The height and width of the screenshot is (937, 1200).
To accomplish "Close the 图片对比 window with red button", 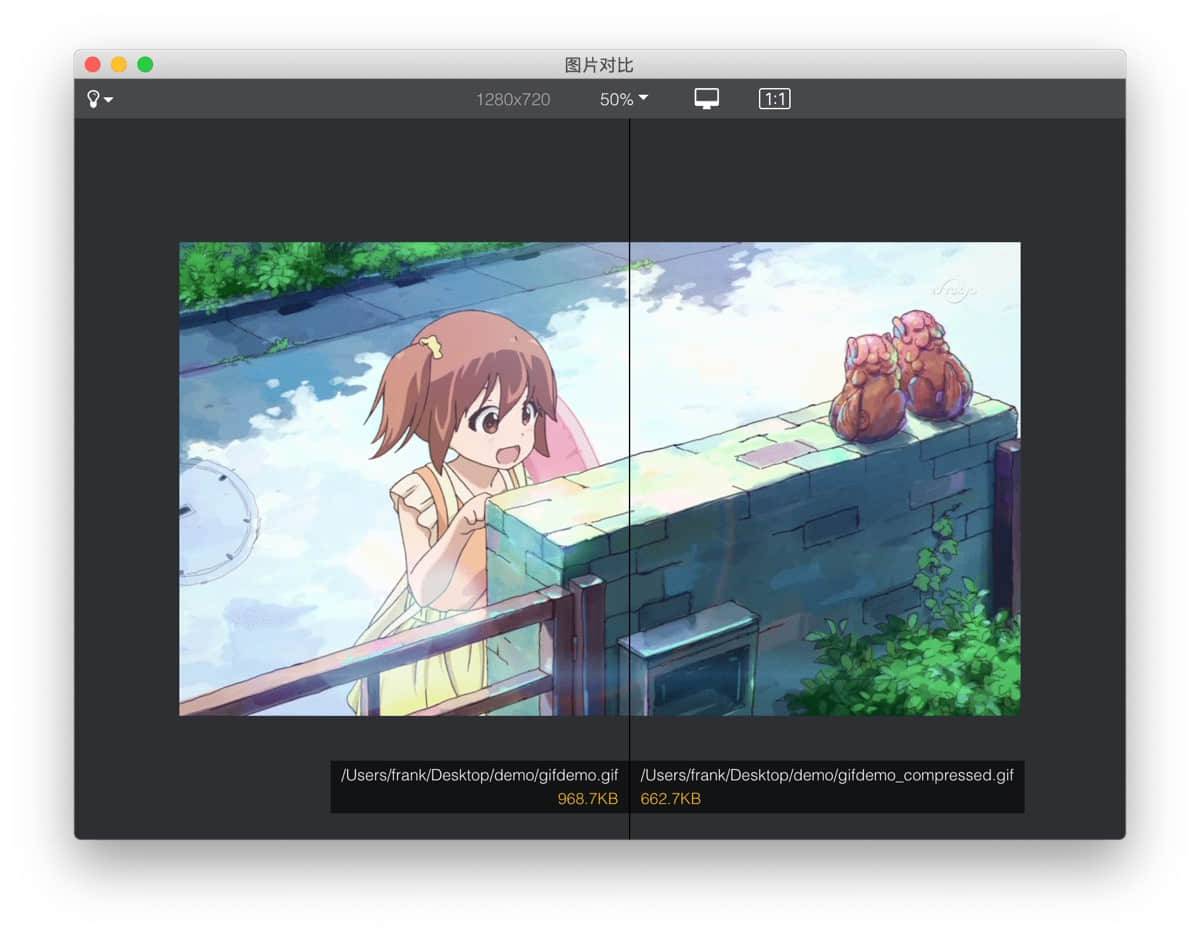I will coord(93,65).
